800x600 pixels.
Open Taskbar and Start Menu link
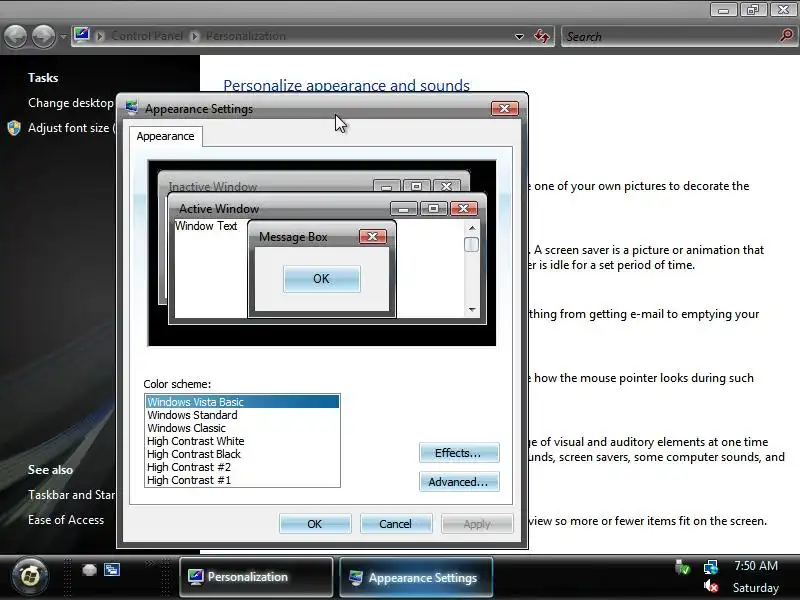point(71,494)
